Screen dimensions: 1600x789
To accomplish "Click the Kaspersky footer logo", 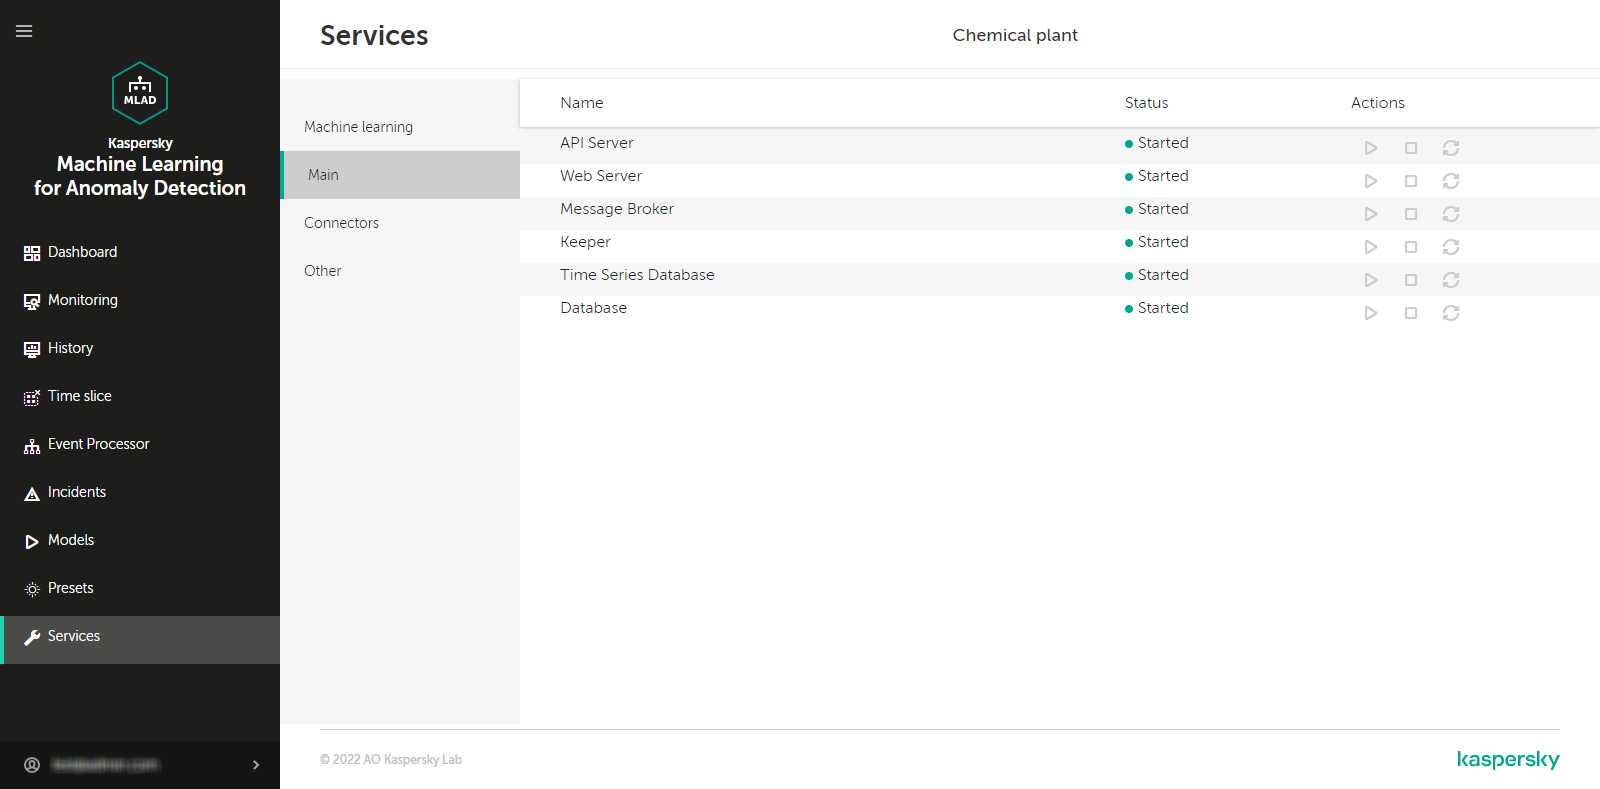I will pos(1507,760).
